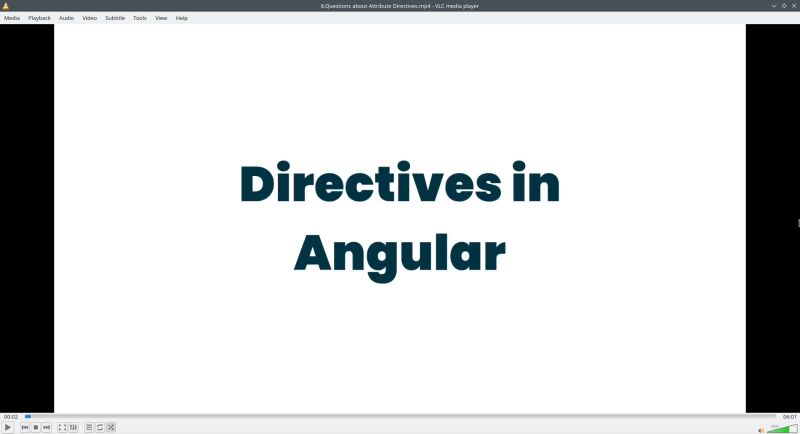
Task: Open the View menu
Action: [x=161, y=18]
